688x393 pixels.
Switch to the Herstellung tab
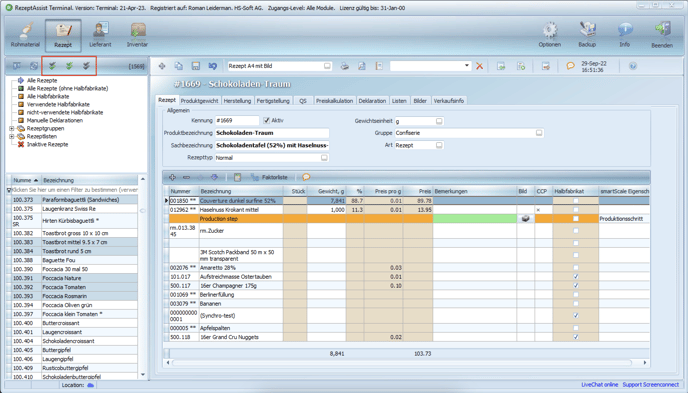point(237,101)
